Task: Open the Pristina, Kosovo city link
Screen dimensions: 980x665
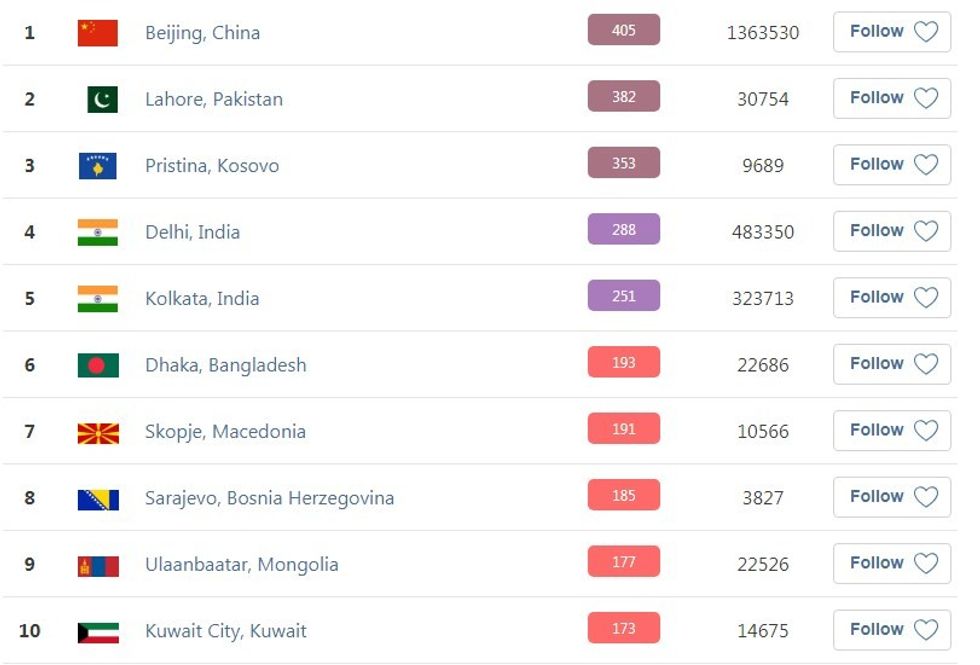Action: click(x=212, y=166)
